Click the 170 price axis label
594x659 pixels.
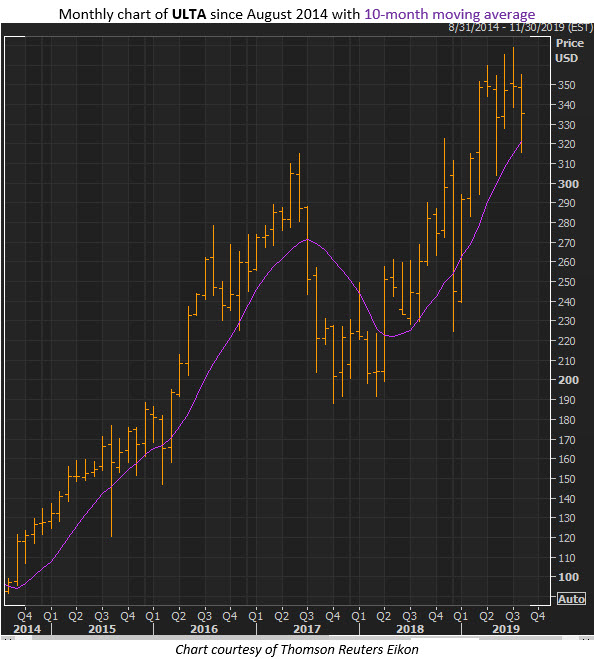point(566,440)
